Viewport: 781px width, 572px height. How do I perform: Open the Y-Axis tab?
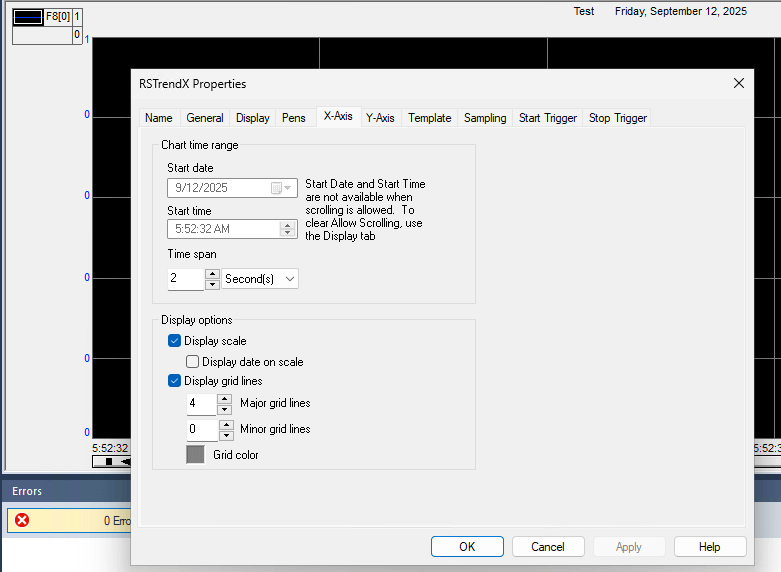point(380,118)
